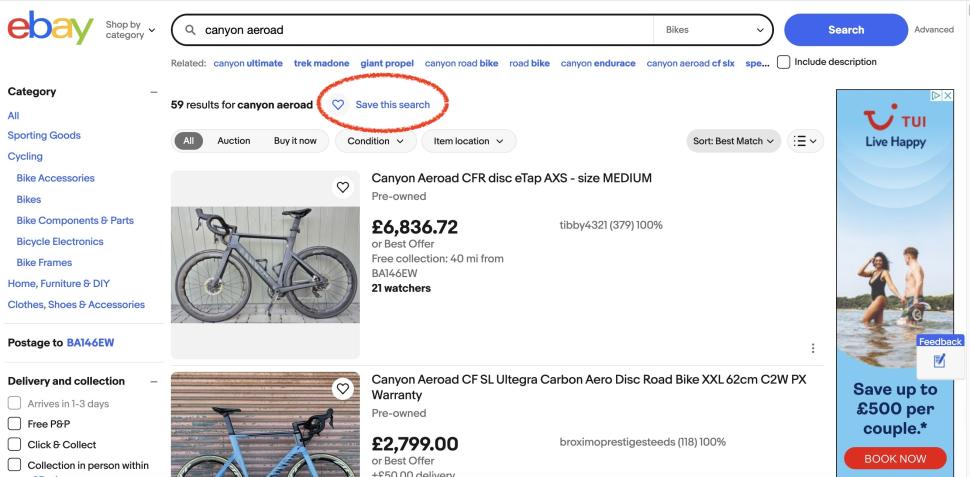This screenshot has height=477, width=970.
Task: Click the heart icon beside Save this search
Action: tap(338, 105)
